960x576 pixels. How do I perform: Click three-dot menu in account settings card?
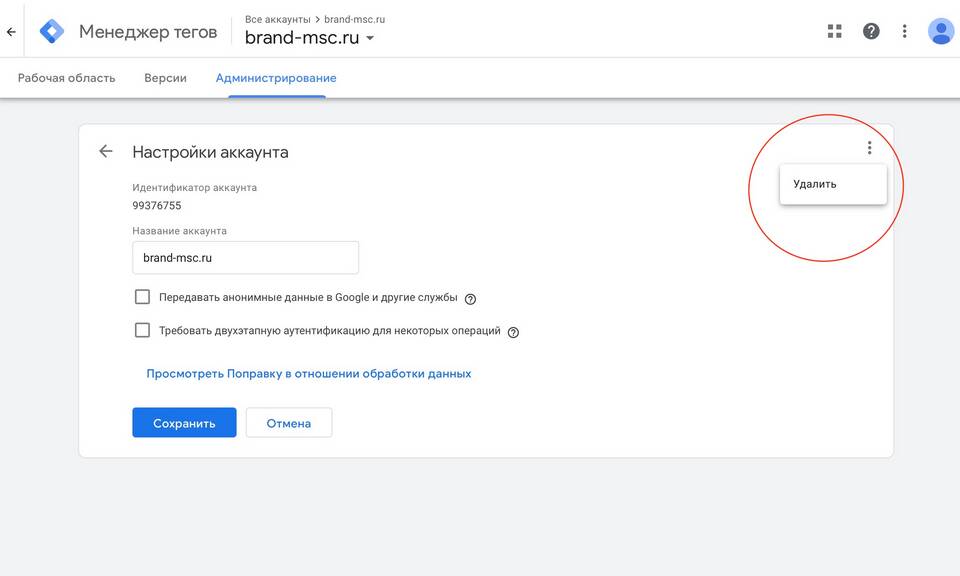pos(869,148)
